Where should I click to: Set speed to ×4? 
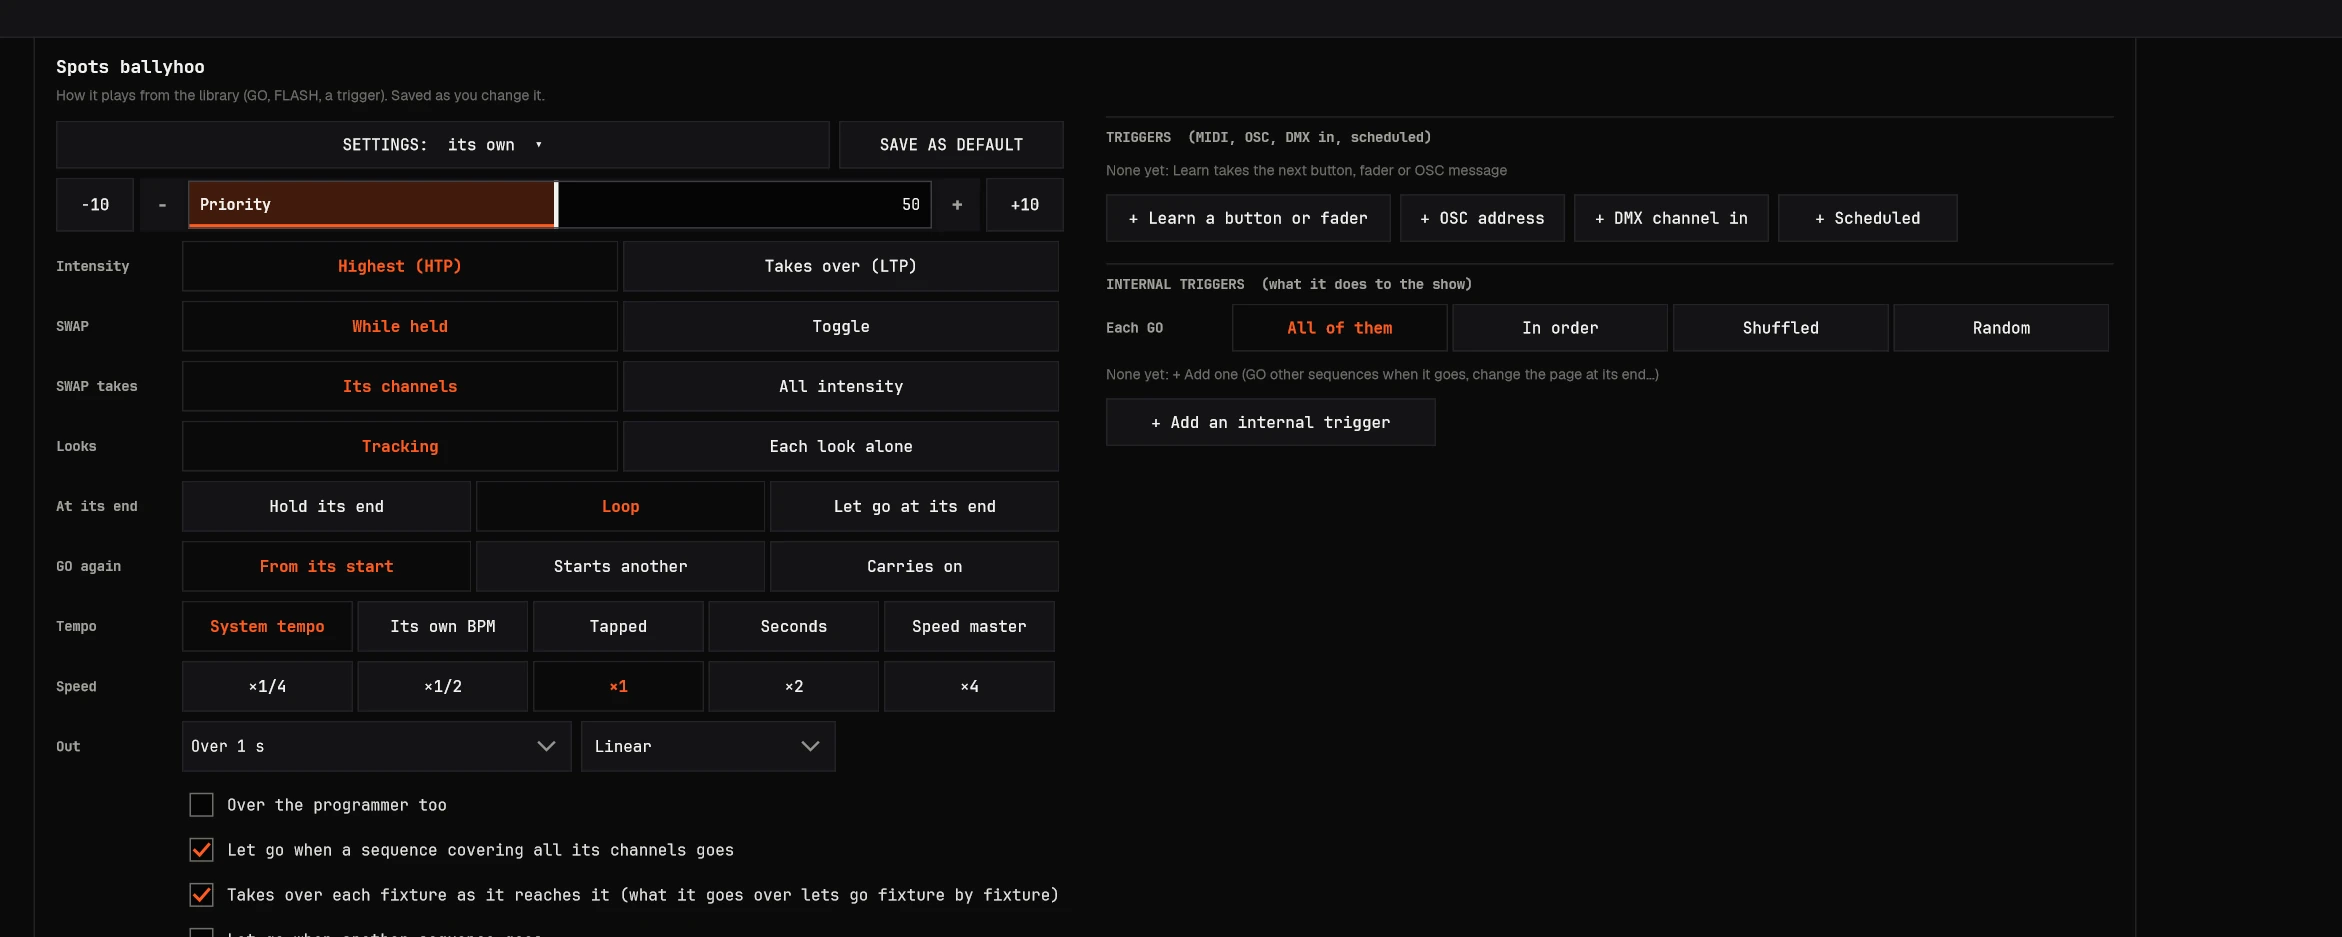pos(969,686)
